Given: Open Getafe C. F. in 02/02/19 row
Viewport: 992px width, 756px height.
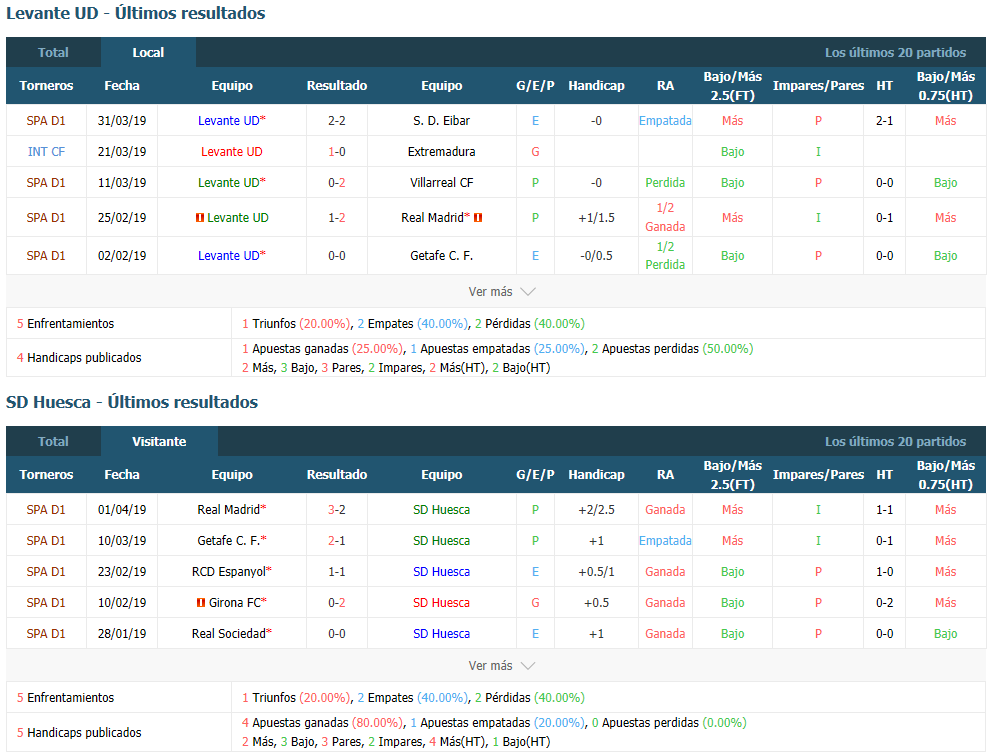Looking at the screenshot, I should tap(442, 256).
